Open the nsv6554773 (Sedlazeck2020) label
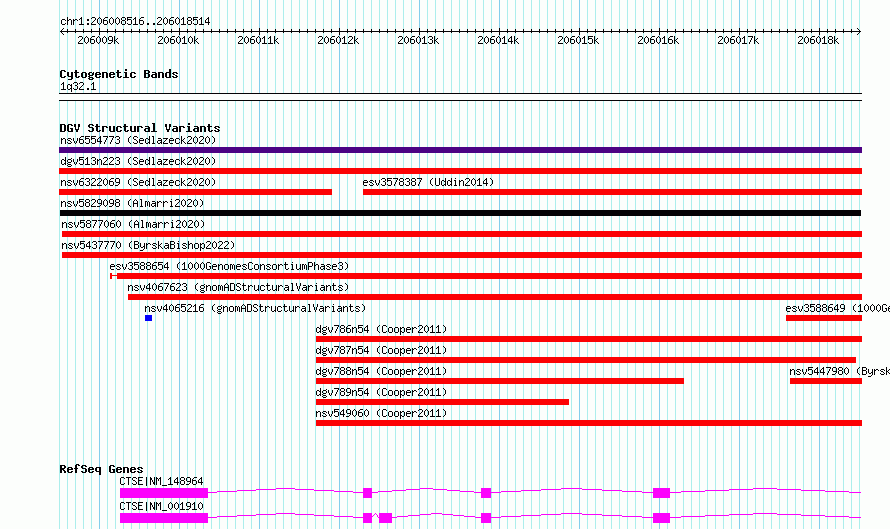 pyautogui.click(x=138, y=140)
